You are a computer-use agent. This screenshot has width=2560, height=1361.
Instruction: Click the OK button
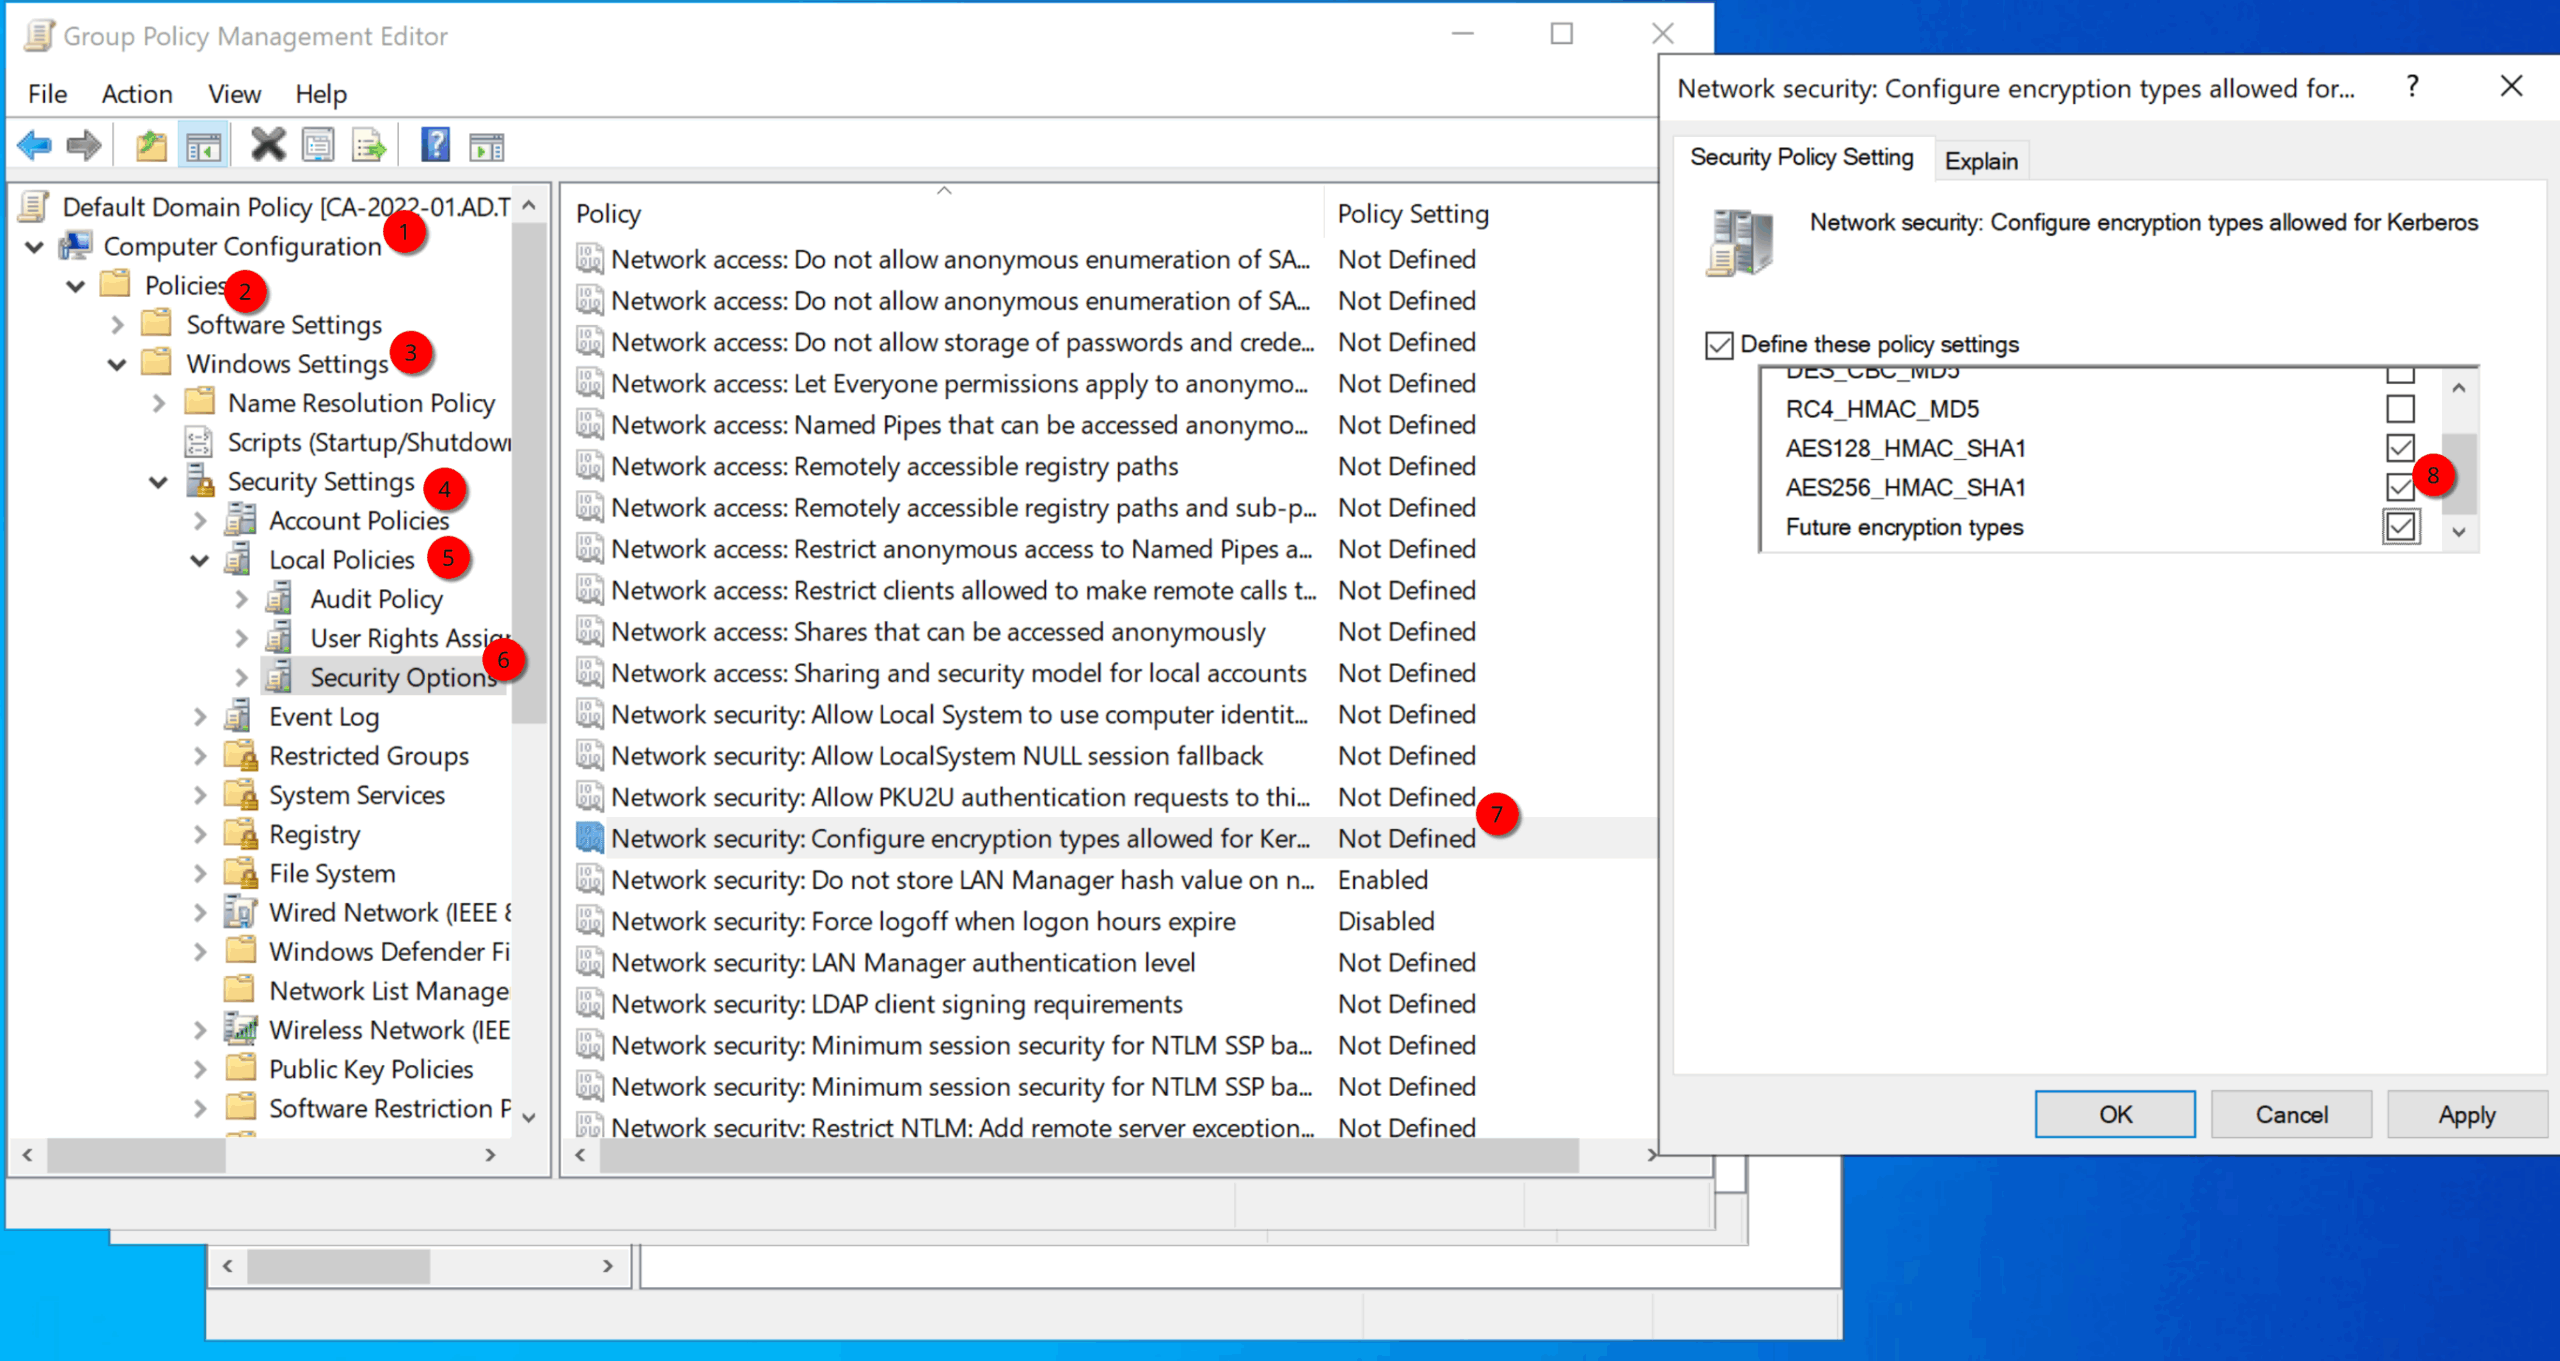[x=2114, y=1114]
